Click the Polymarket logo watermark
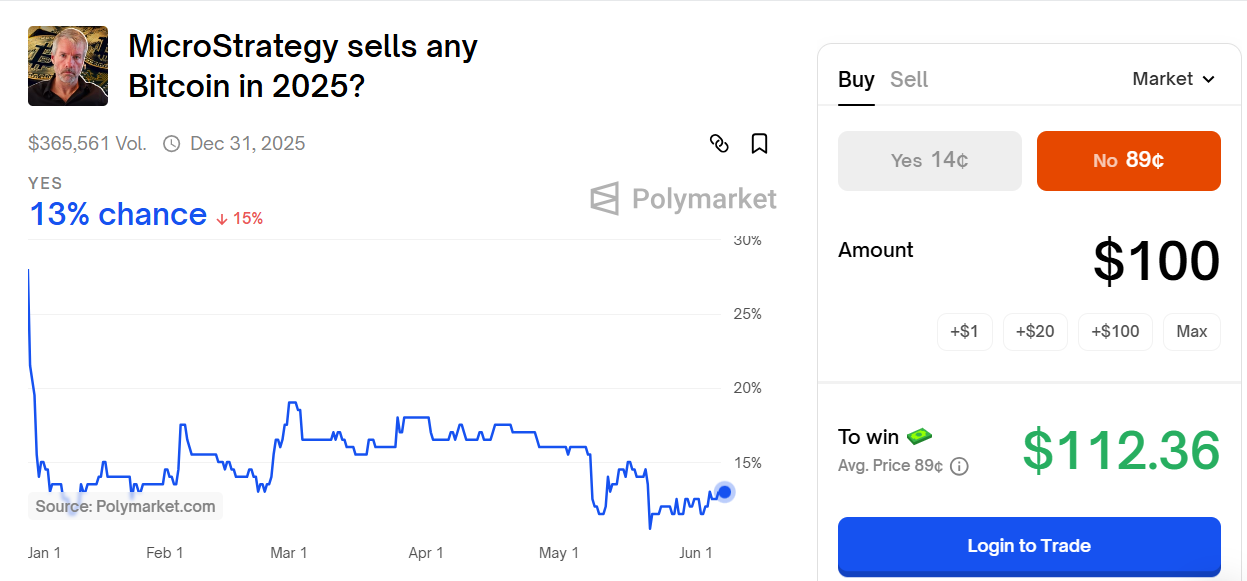This screenshot has width=1247, height=581. pyautogui.click(x=683, y=199)
